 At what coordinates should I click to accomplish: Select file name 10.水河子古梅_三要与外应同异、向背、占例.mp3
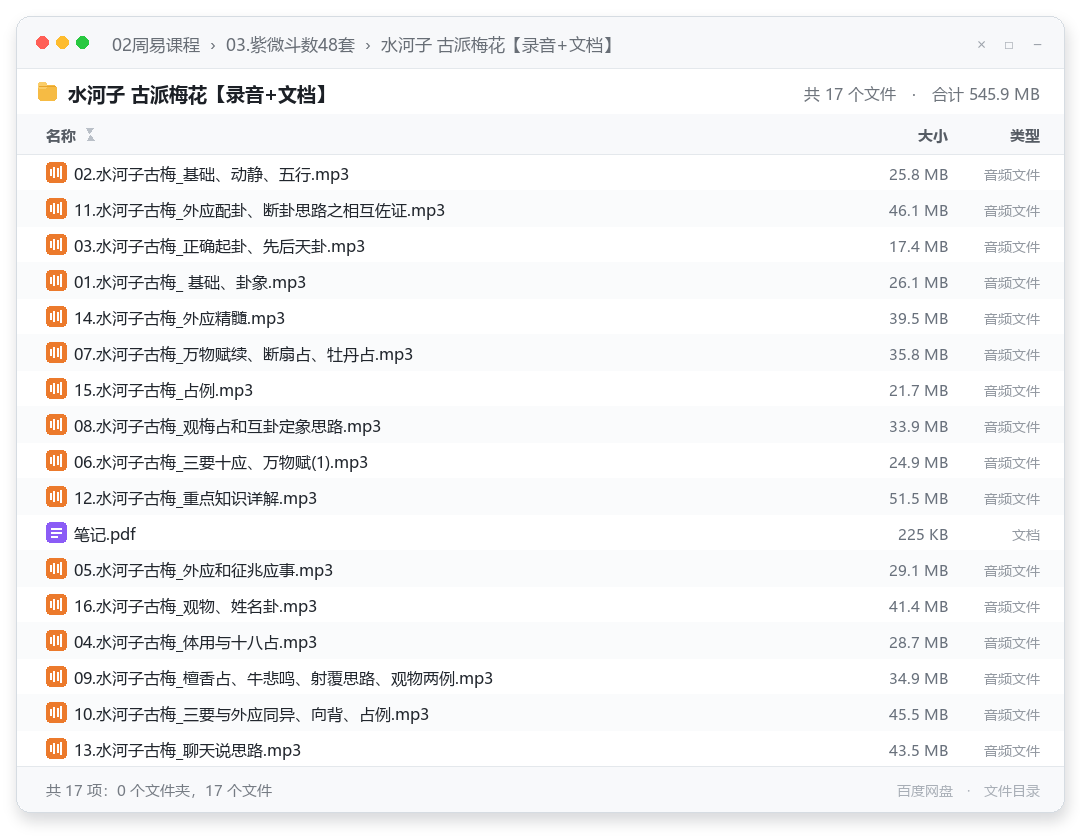tap(251, 714)
